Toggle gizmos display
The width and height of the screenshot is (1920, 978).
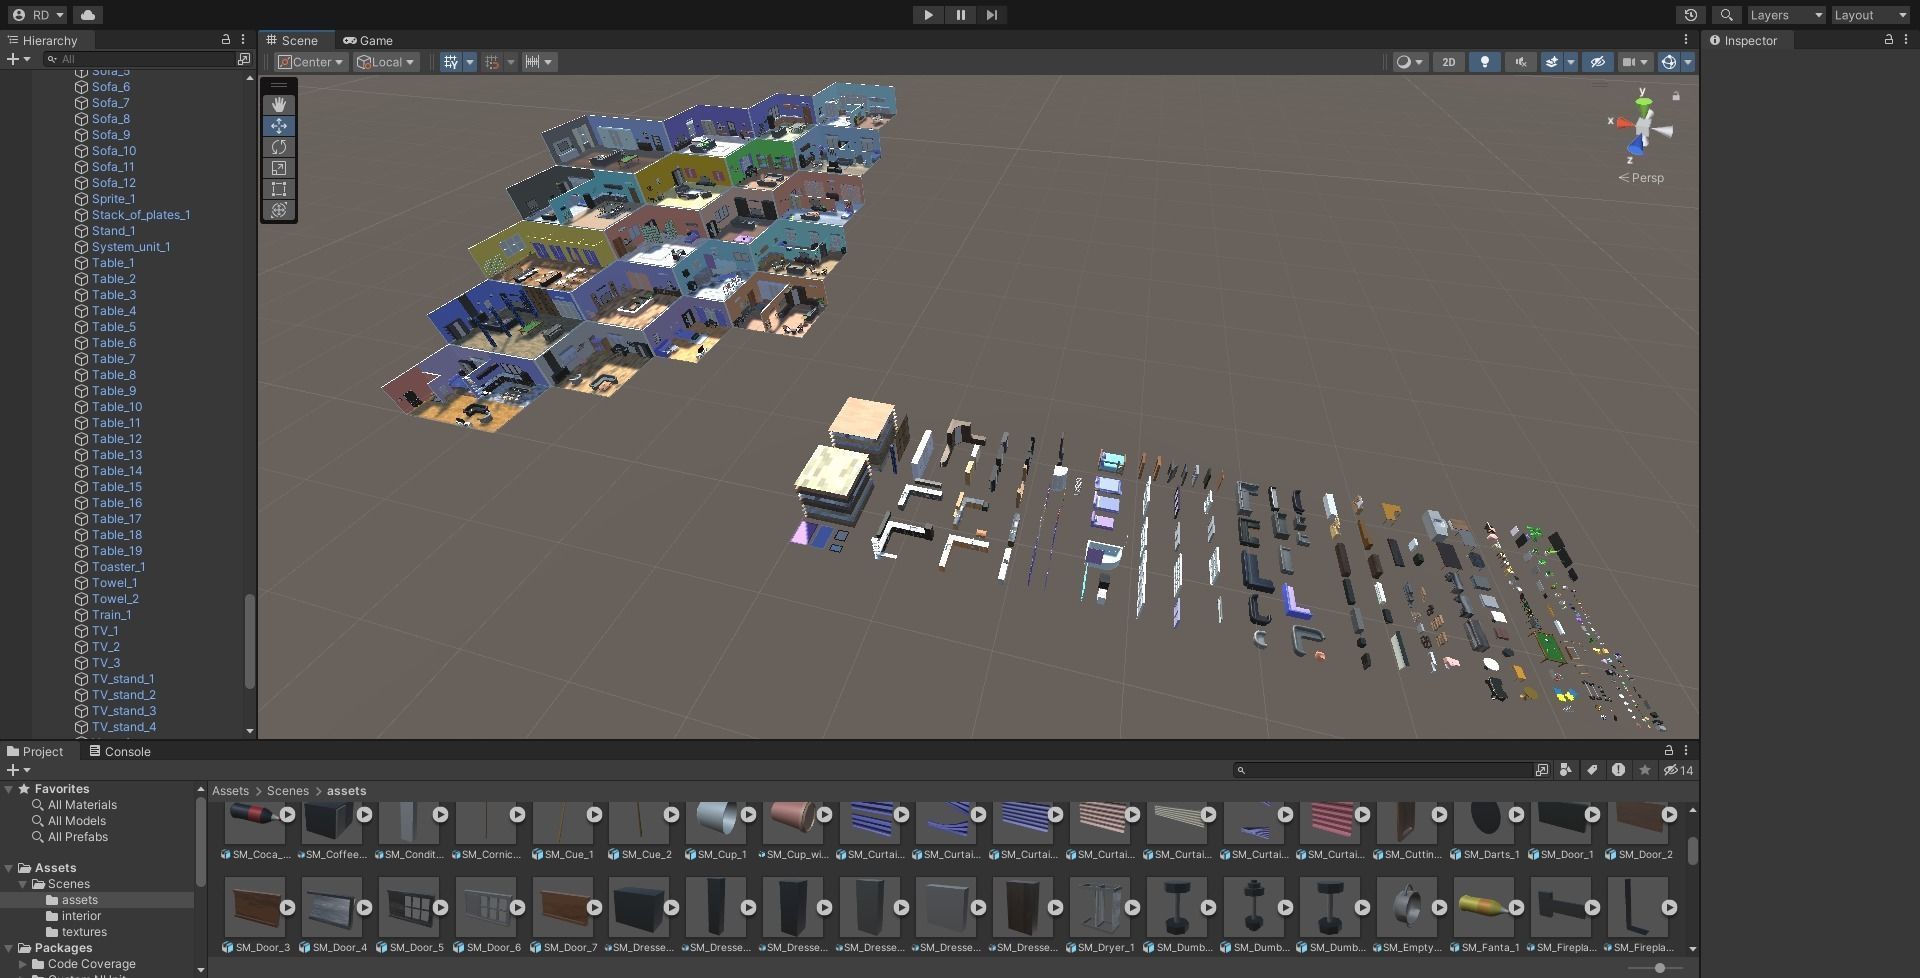(x=1668, y=62)
